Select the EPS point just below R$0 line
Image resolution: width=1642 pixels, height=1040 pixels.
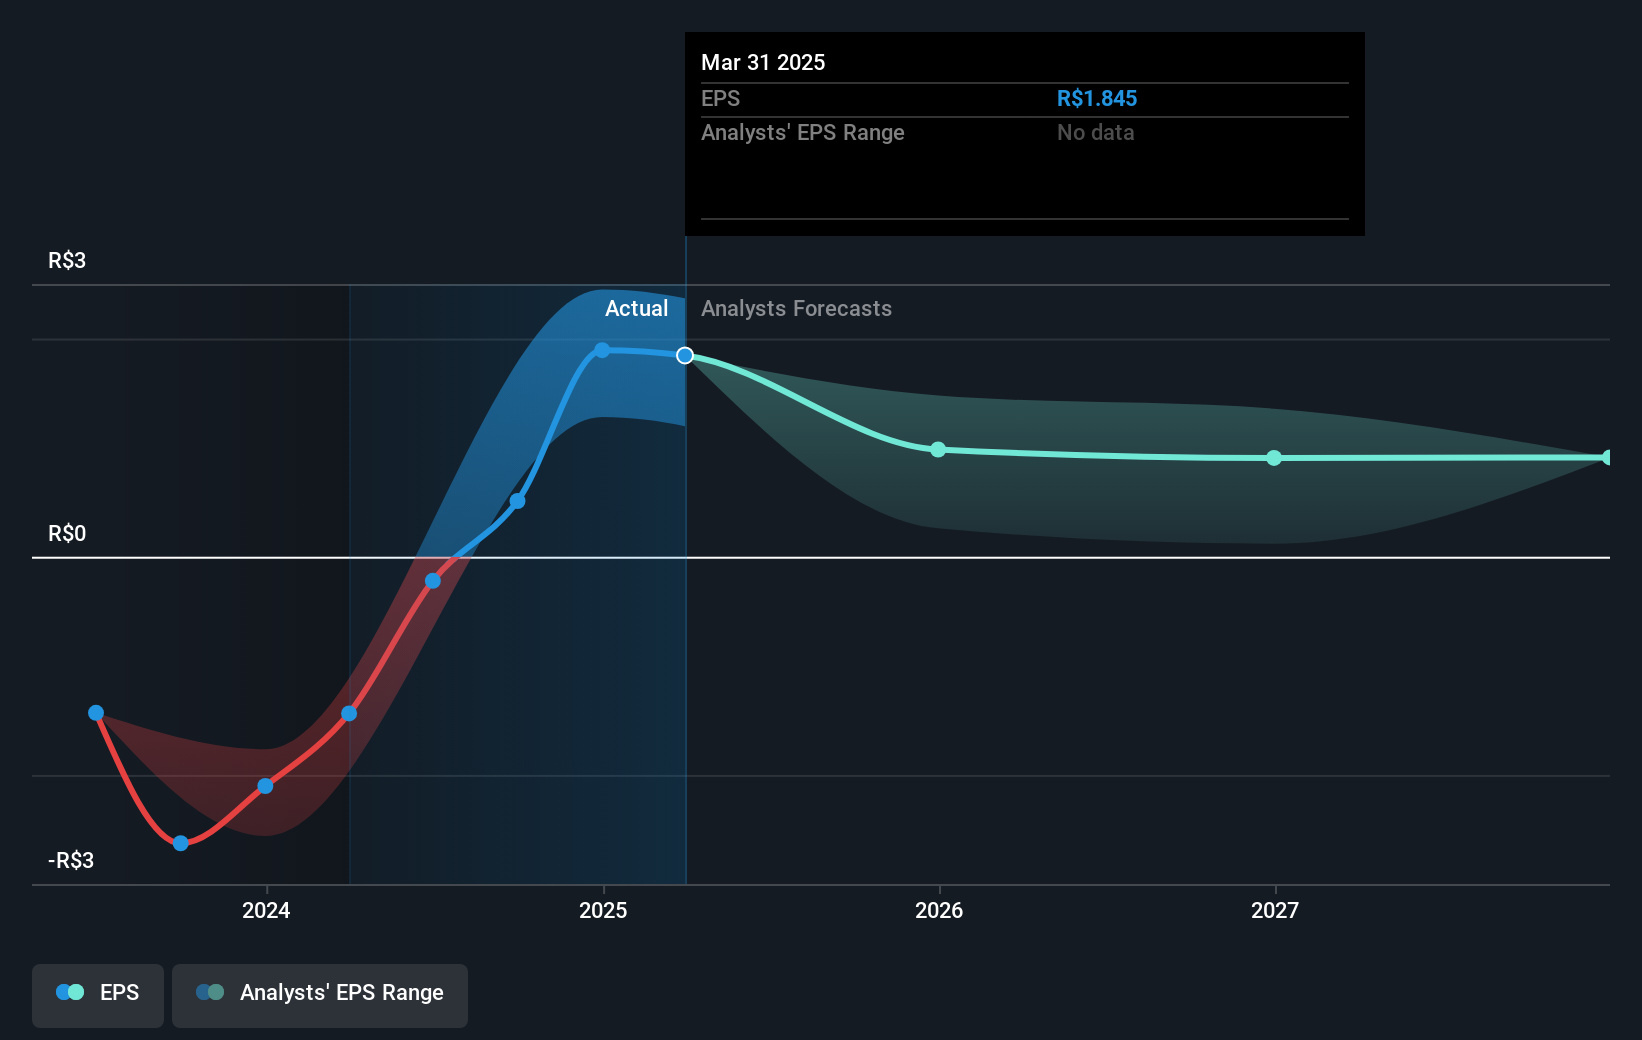pos(433,581)
